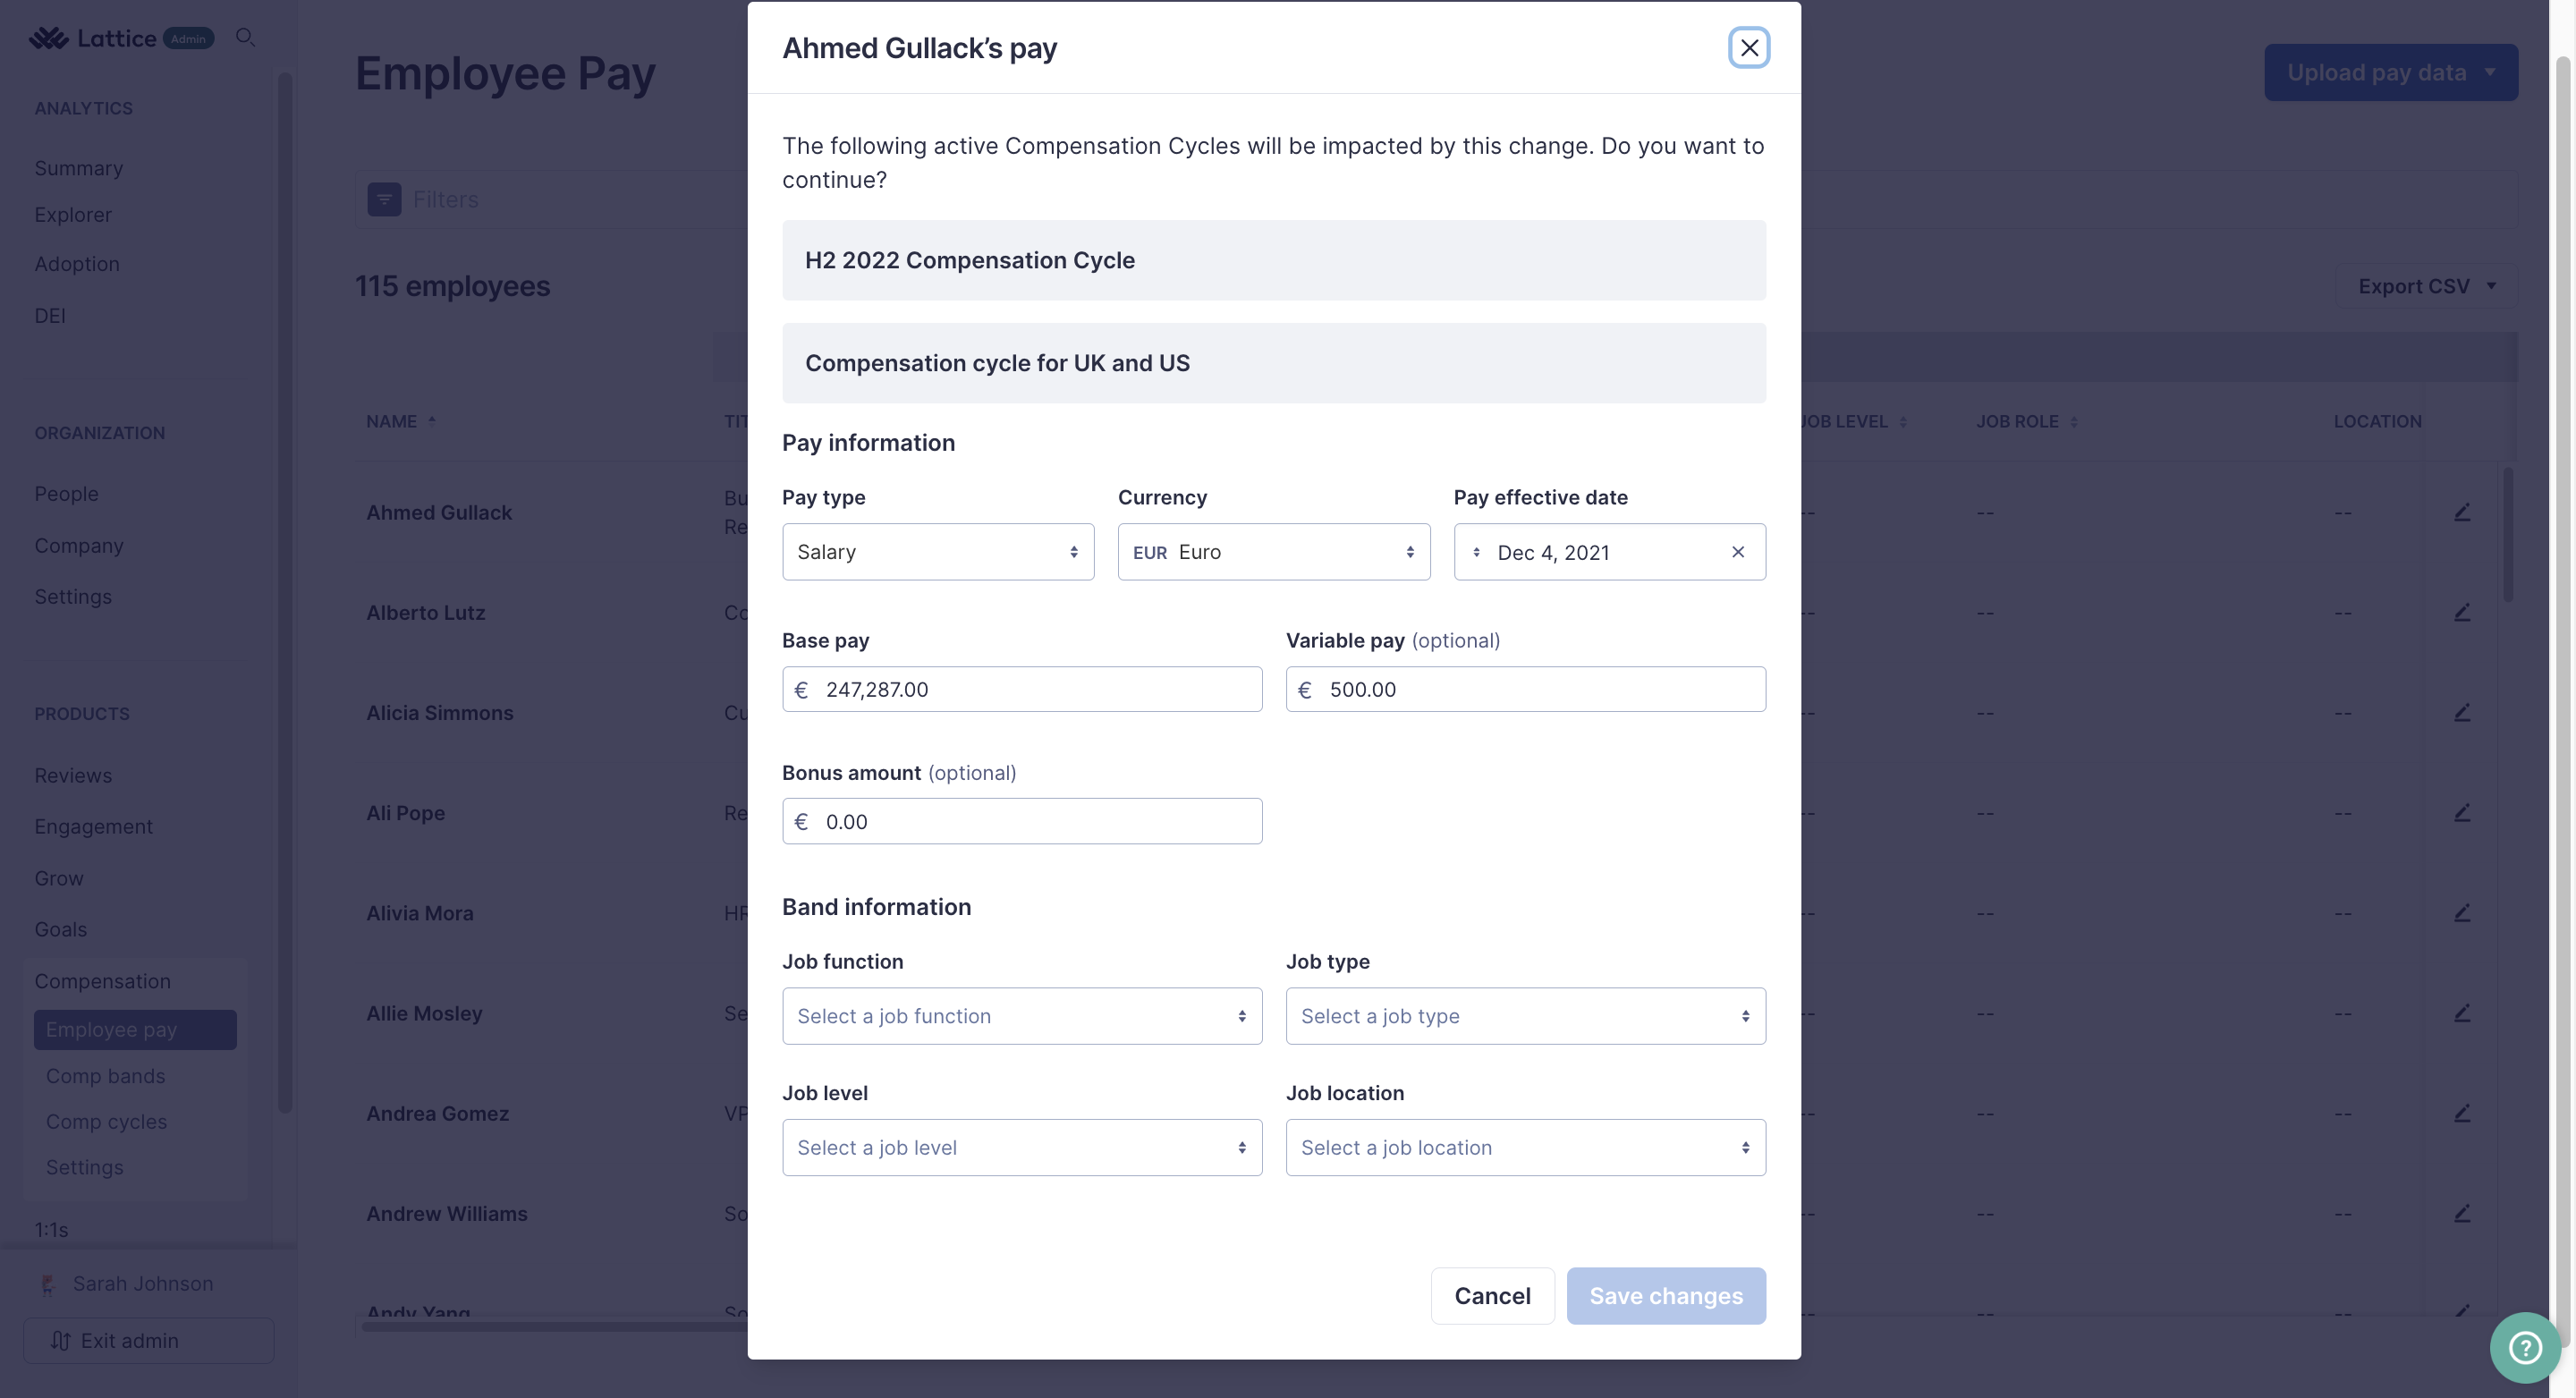
Task: Sort by Job Role column arrow
Action: [x=2073, y=421]
